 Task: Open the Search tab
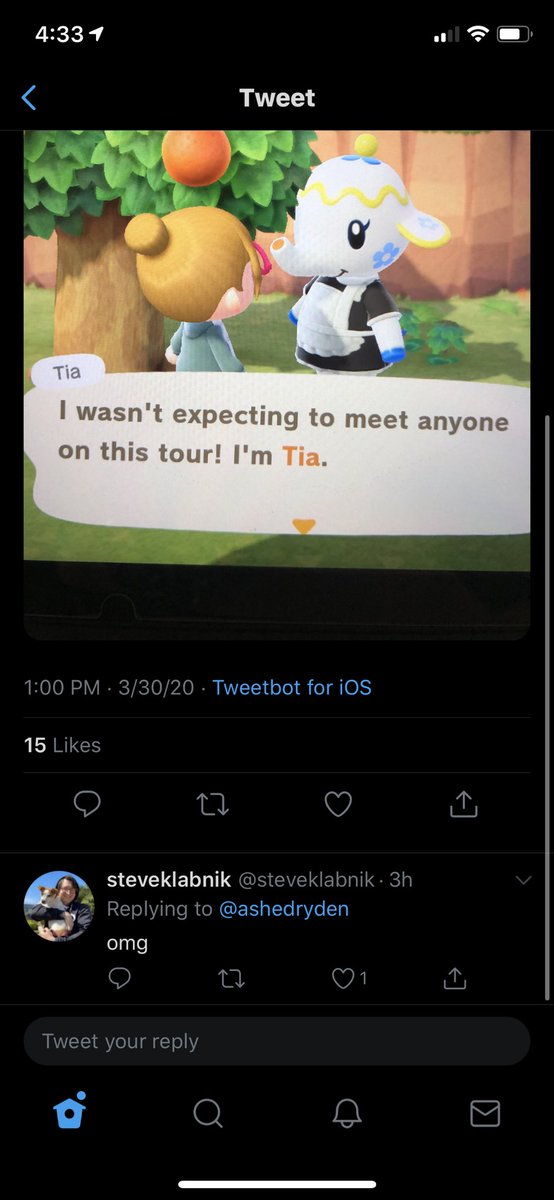[207, 1113]
